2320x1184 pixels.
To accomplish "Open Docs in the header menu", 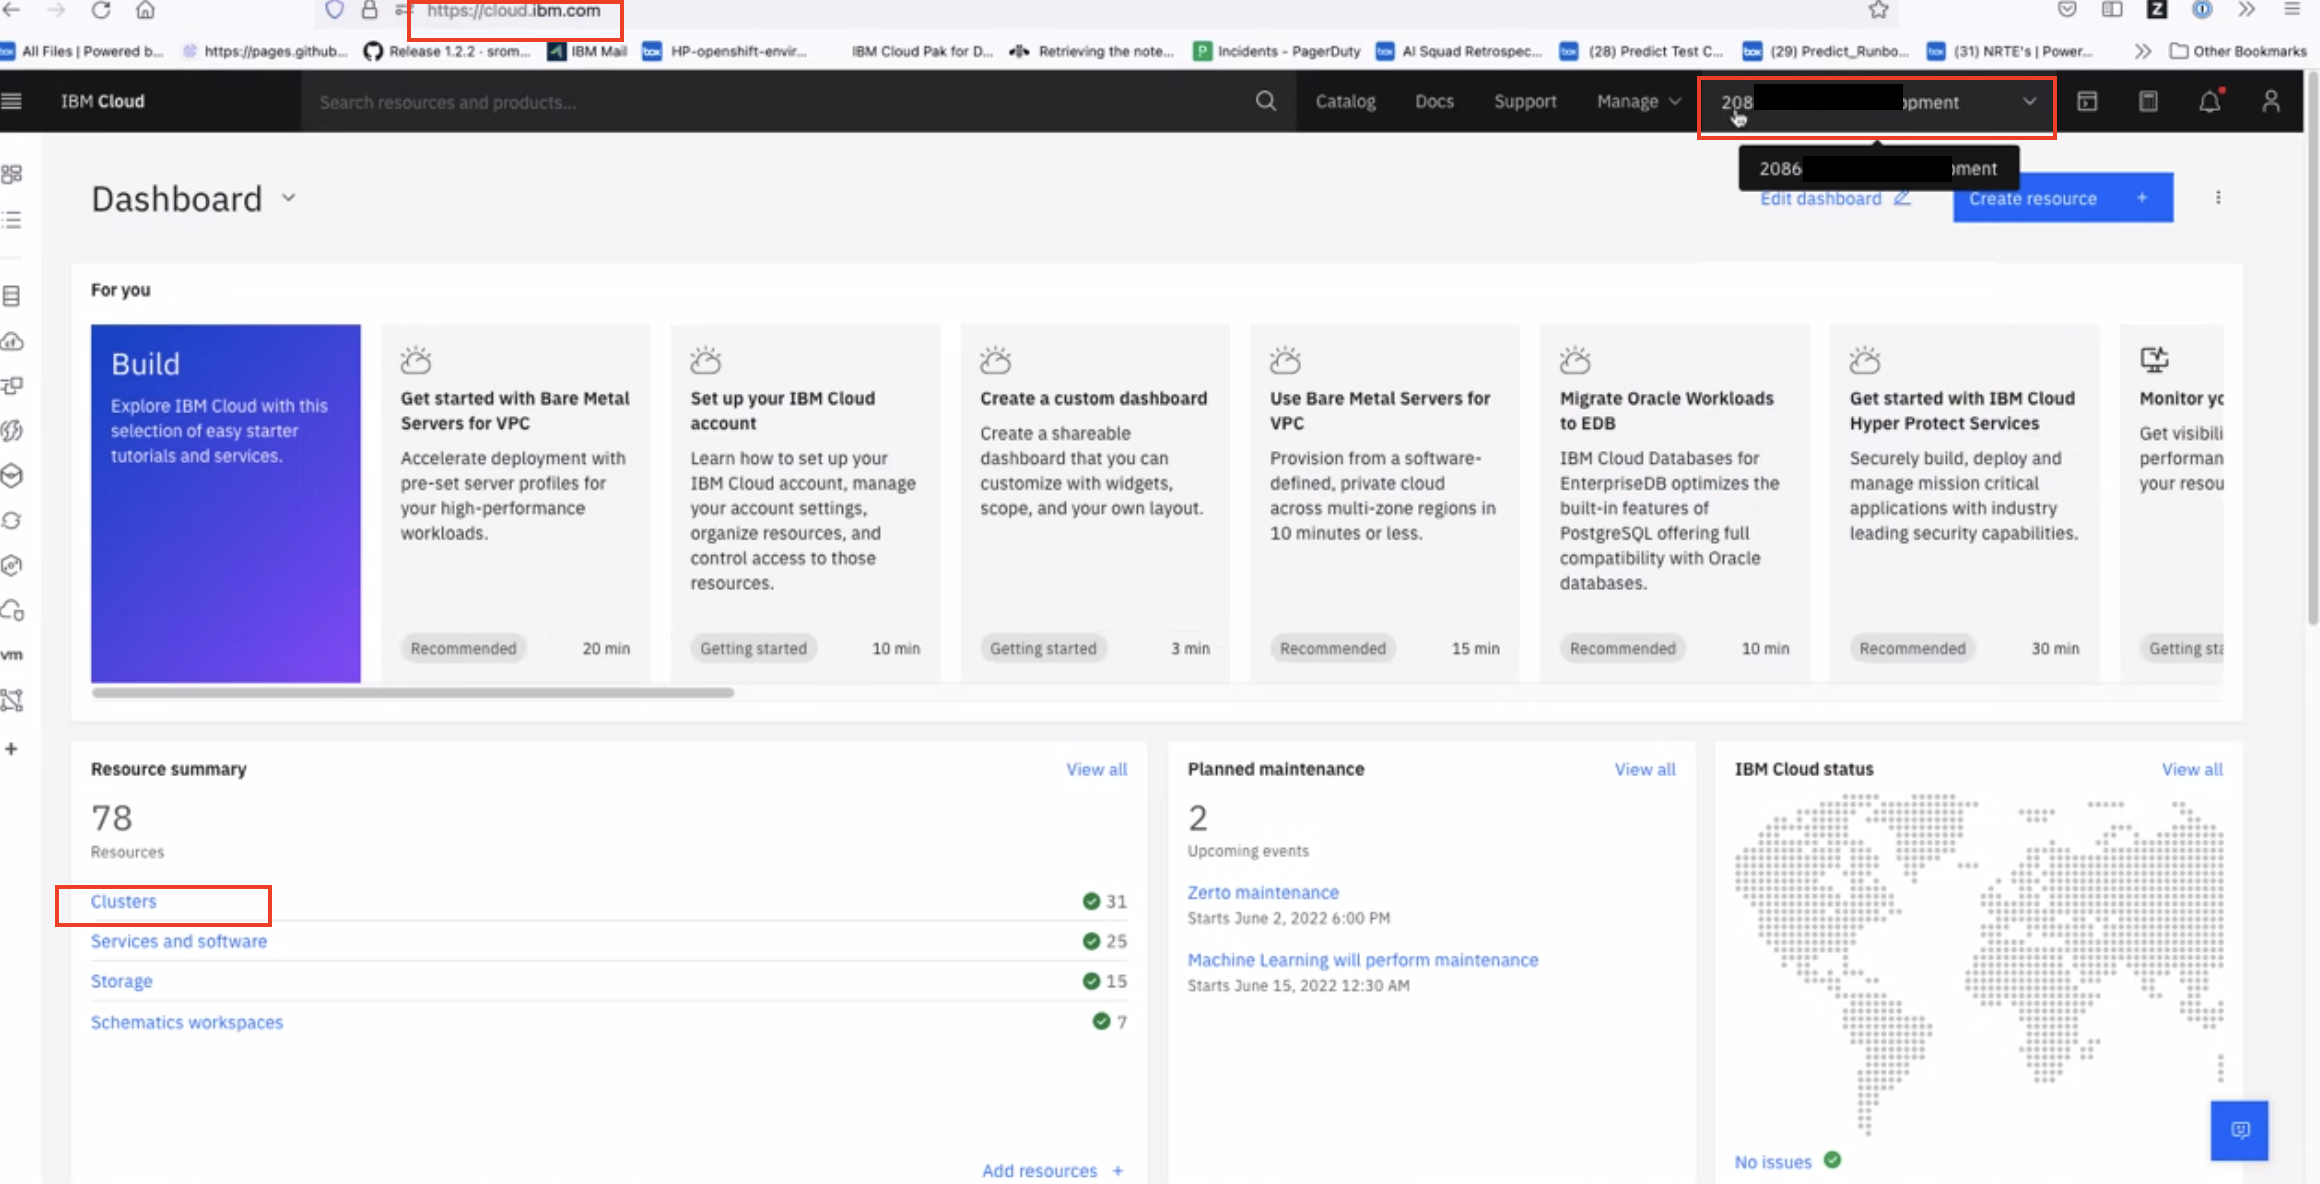I will click(x=1434, y=101).
